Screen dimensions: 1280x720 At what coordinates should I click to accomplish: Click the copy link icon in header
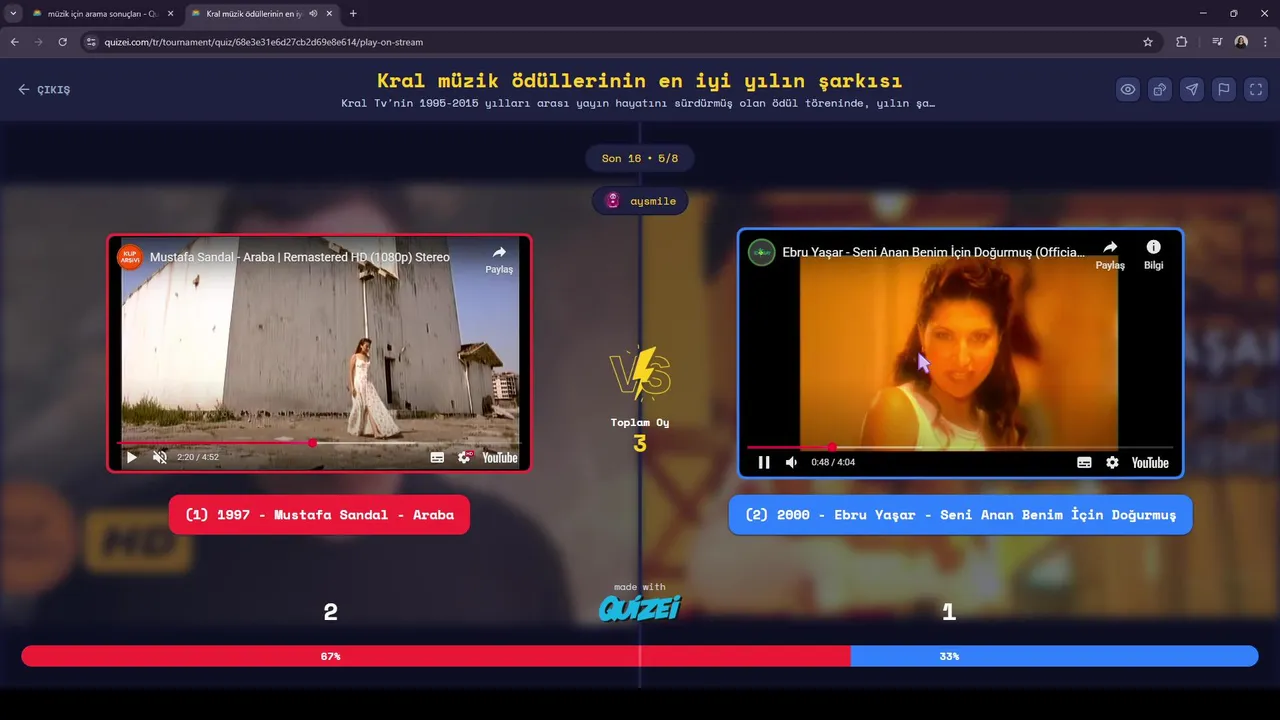tap(1160, 89)
